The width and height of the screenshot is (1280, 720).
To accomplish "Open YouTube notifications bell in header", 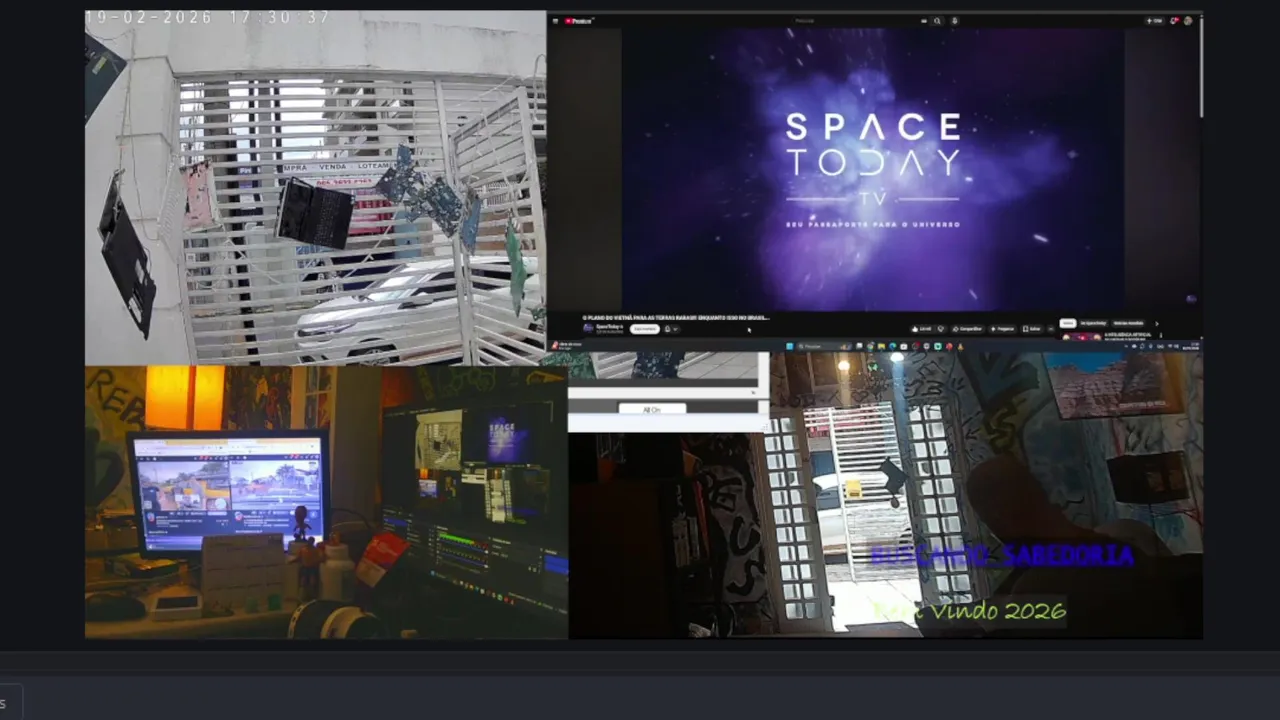I will coord(1174,20).
